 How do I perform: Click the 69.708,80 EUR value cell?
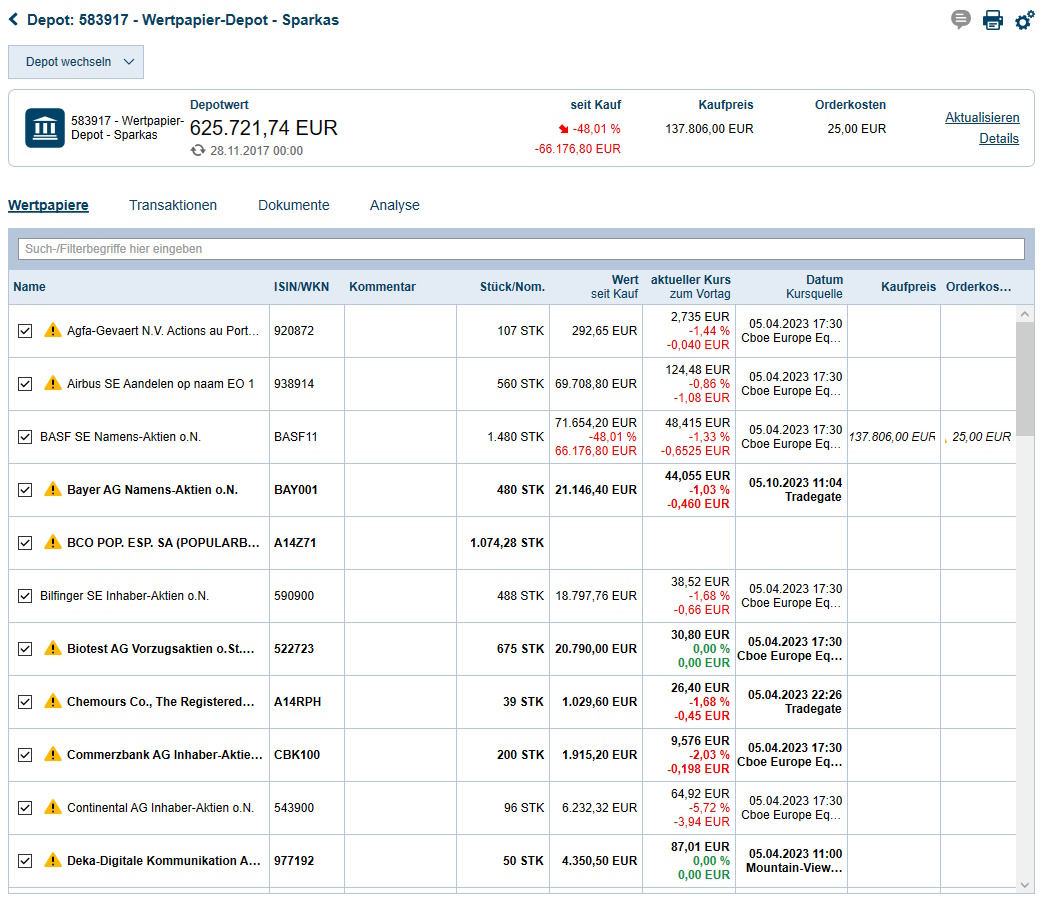tap(596, 383)
